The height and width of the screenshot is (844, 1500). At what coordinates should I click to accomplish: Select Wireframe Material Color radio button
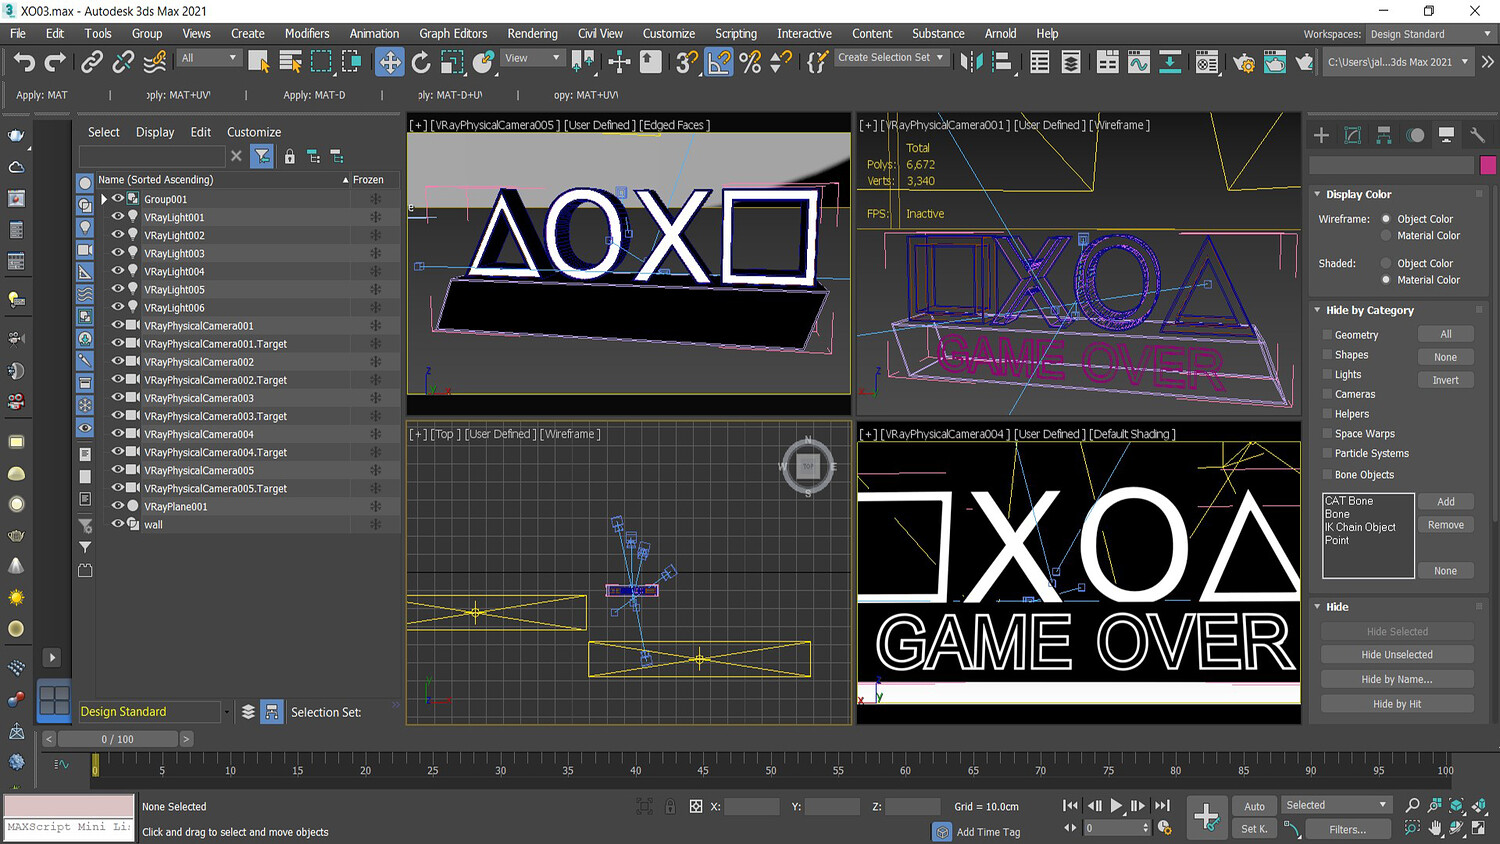1386,236
